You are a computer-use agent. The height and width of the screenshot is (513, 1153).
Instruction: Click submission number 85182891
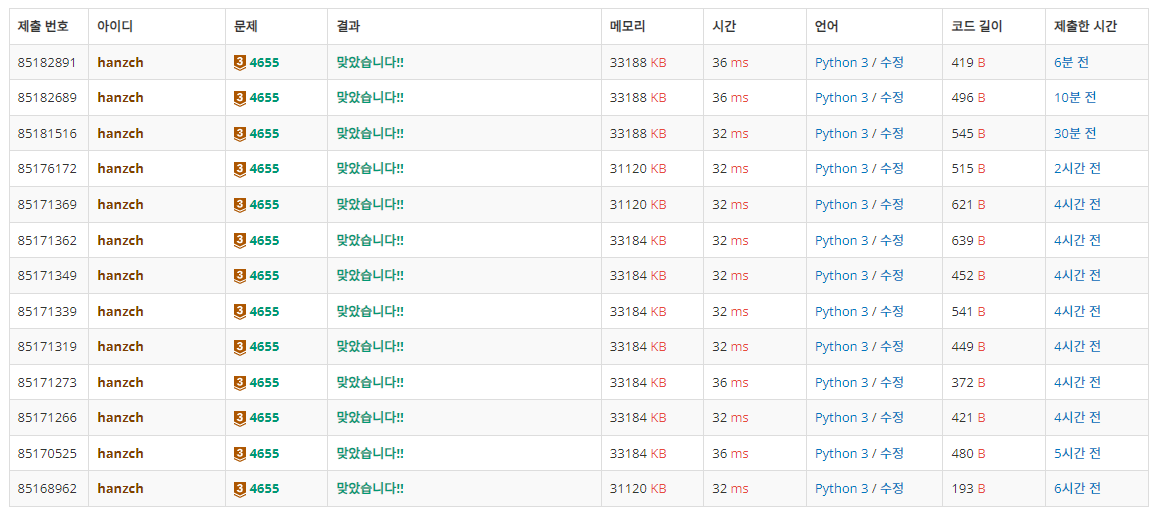click(x=47, y=62)
